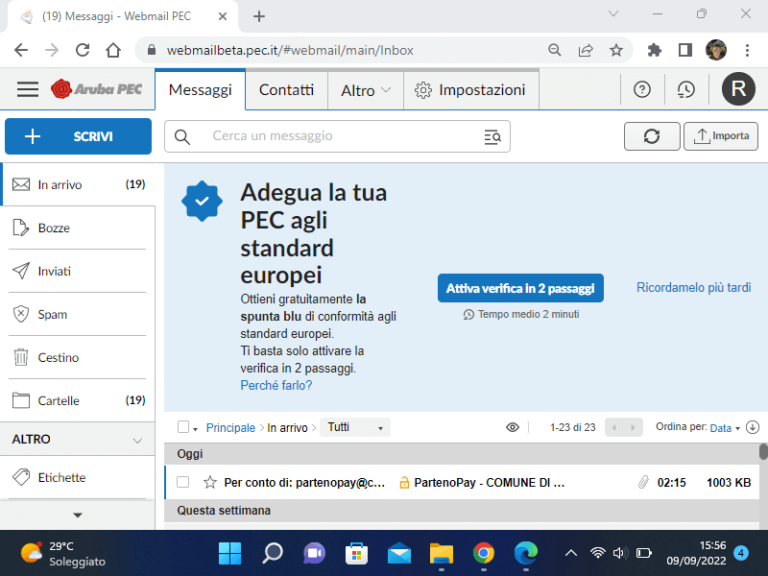The width and height of the screenshot is (768, 576).
Task: Click the browser home icon
Action: point(113,50)
